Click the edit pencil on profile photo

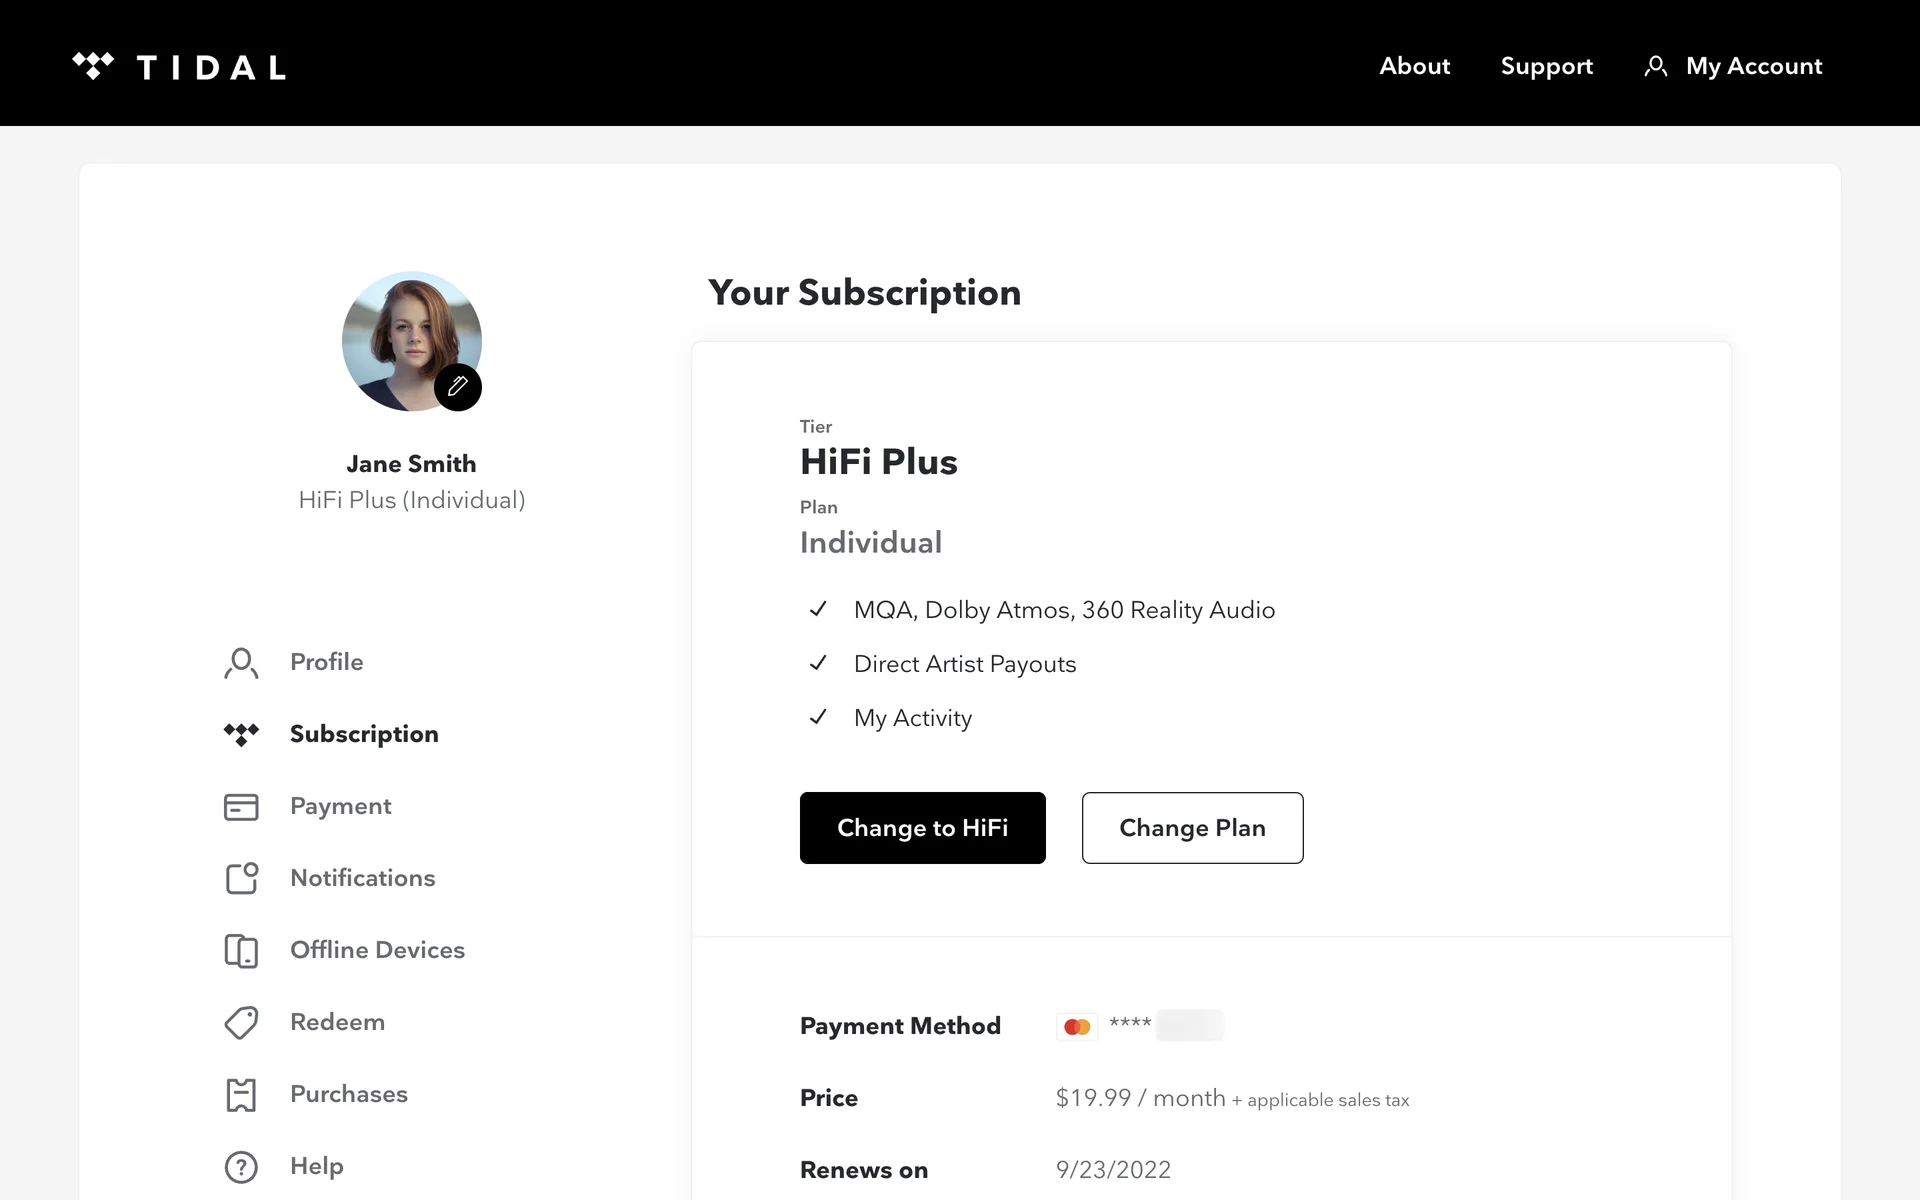pyautogui.click(x=458, y=387)
